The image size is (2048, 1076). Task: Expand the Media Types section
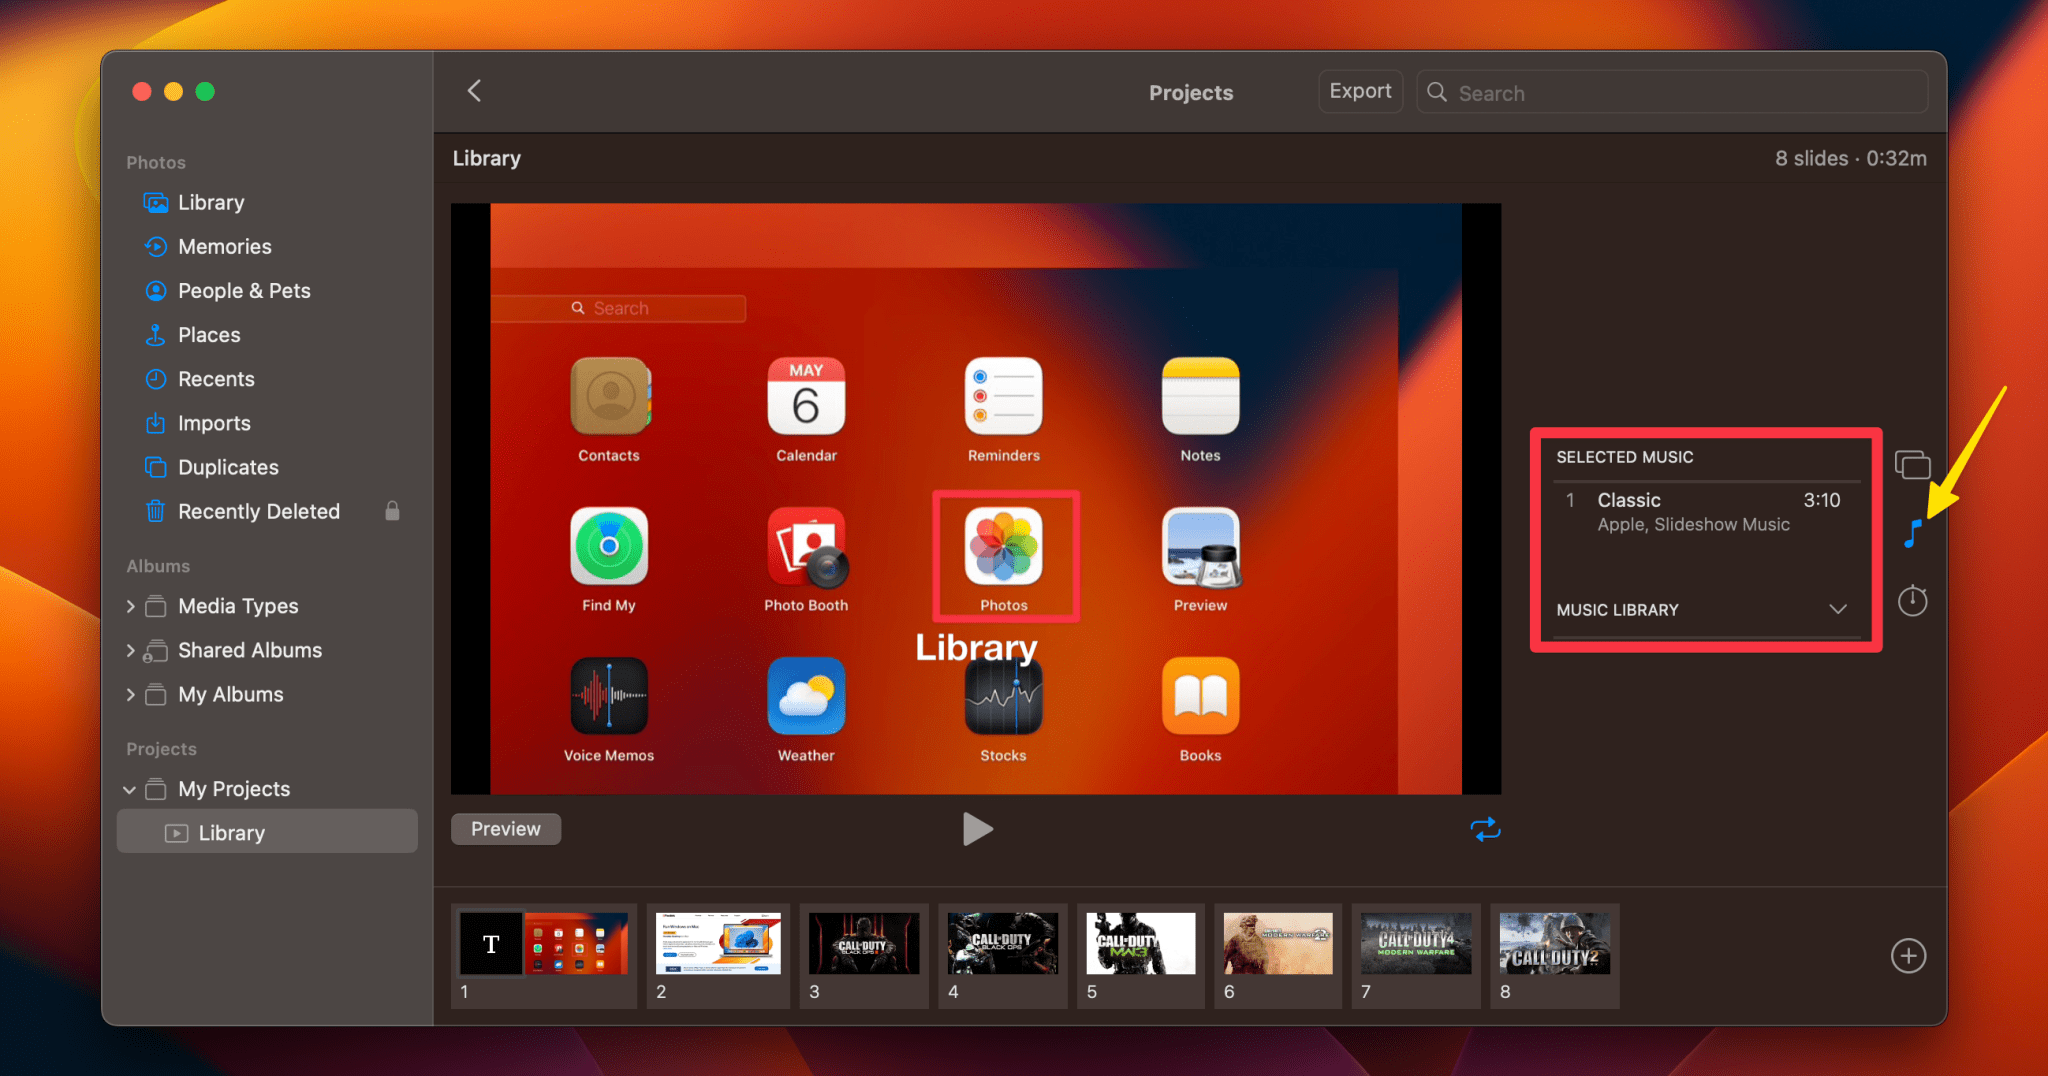131,606
